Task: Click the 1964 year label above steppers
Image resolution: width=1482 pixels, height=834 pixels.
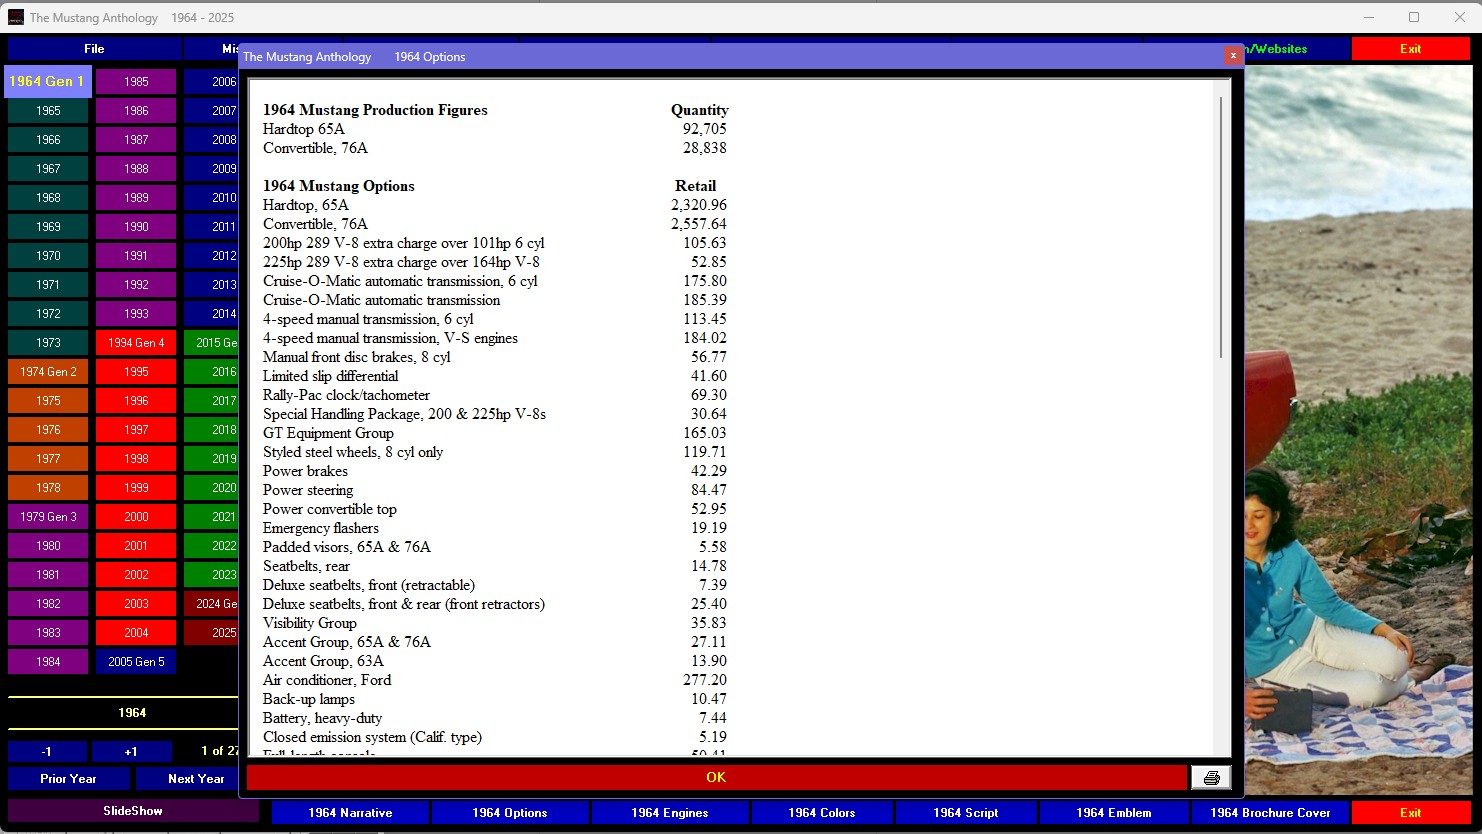Action: (x=132, y=712)
